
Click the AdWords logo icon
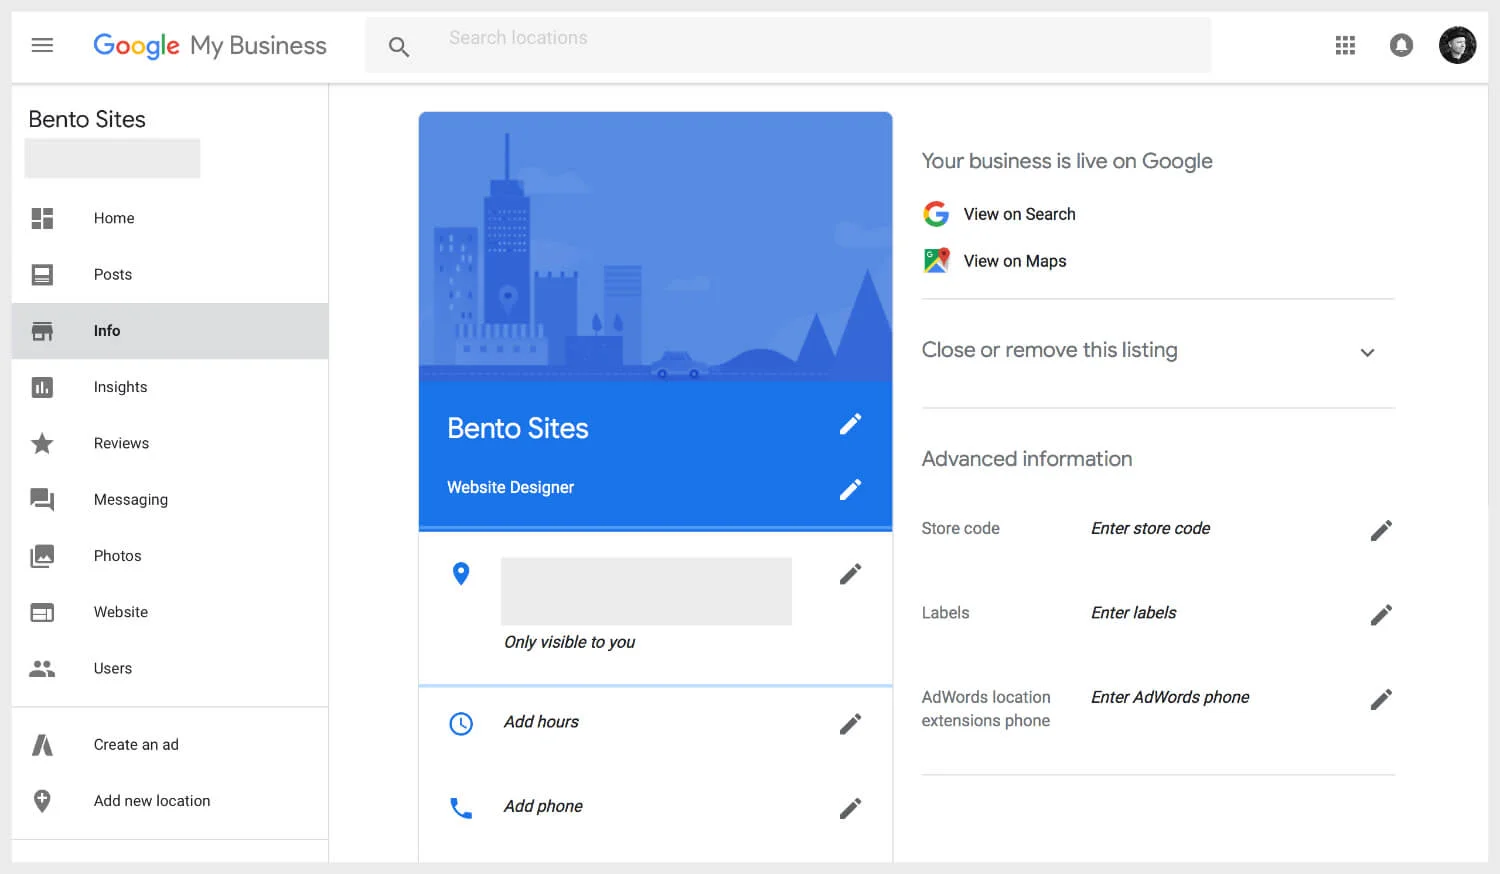[42, 744]
